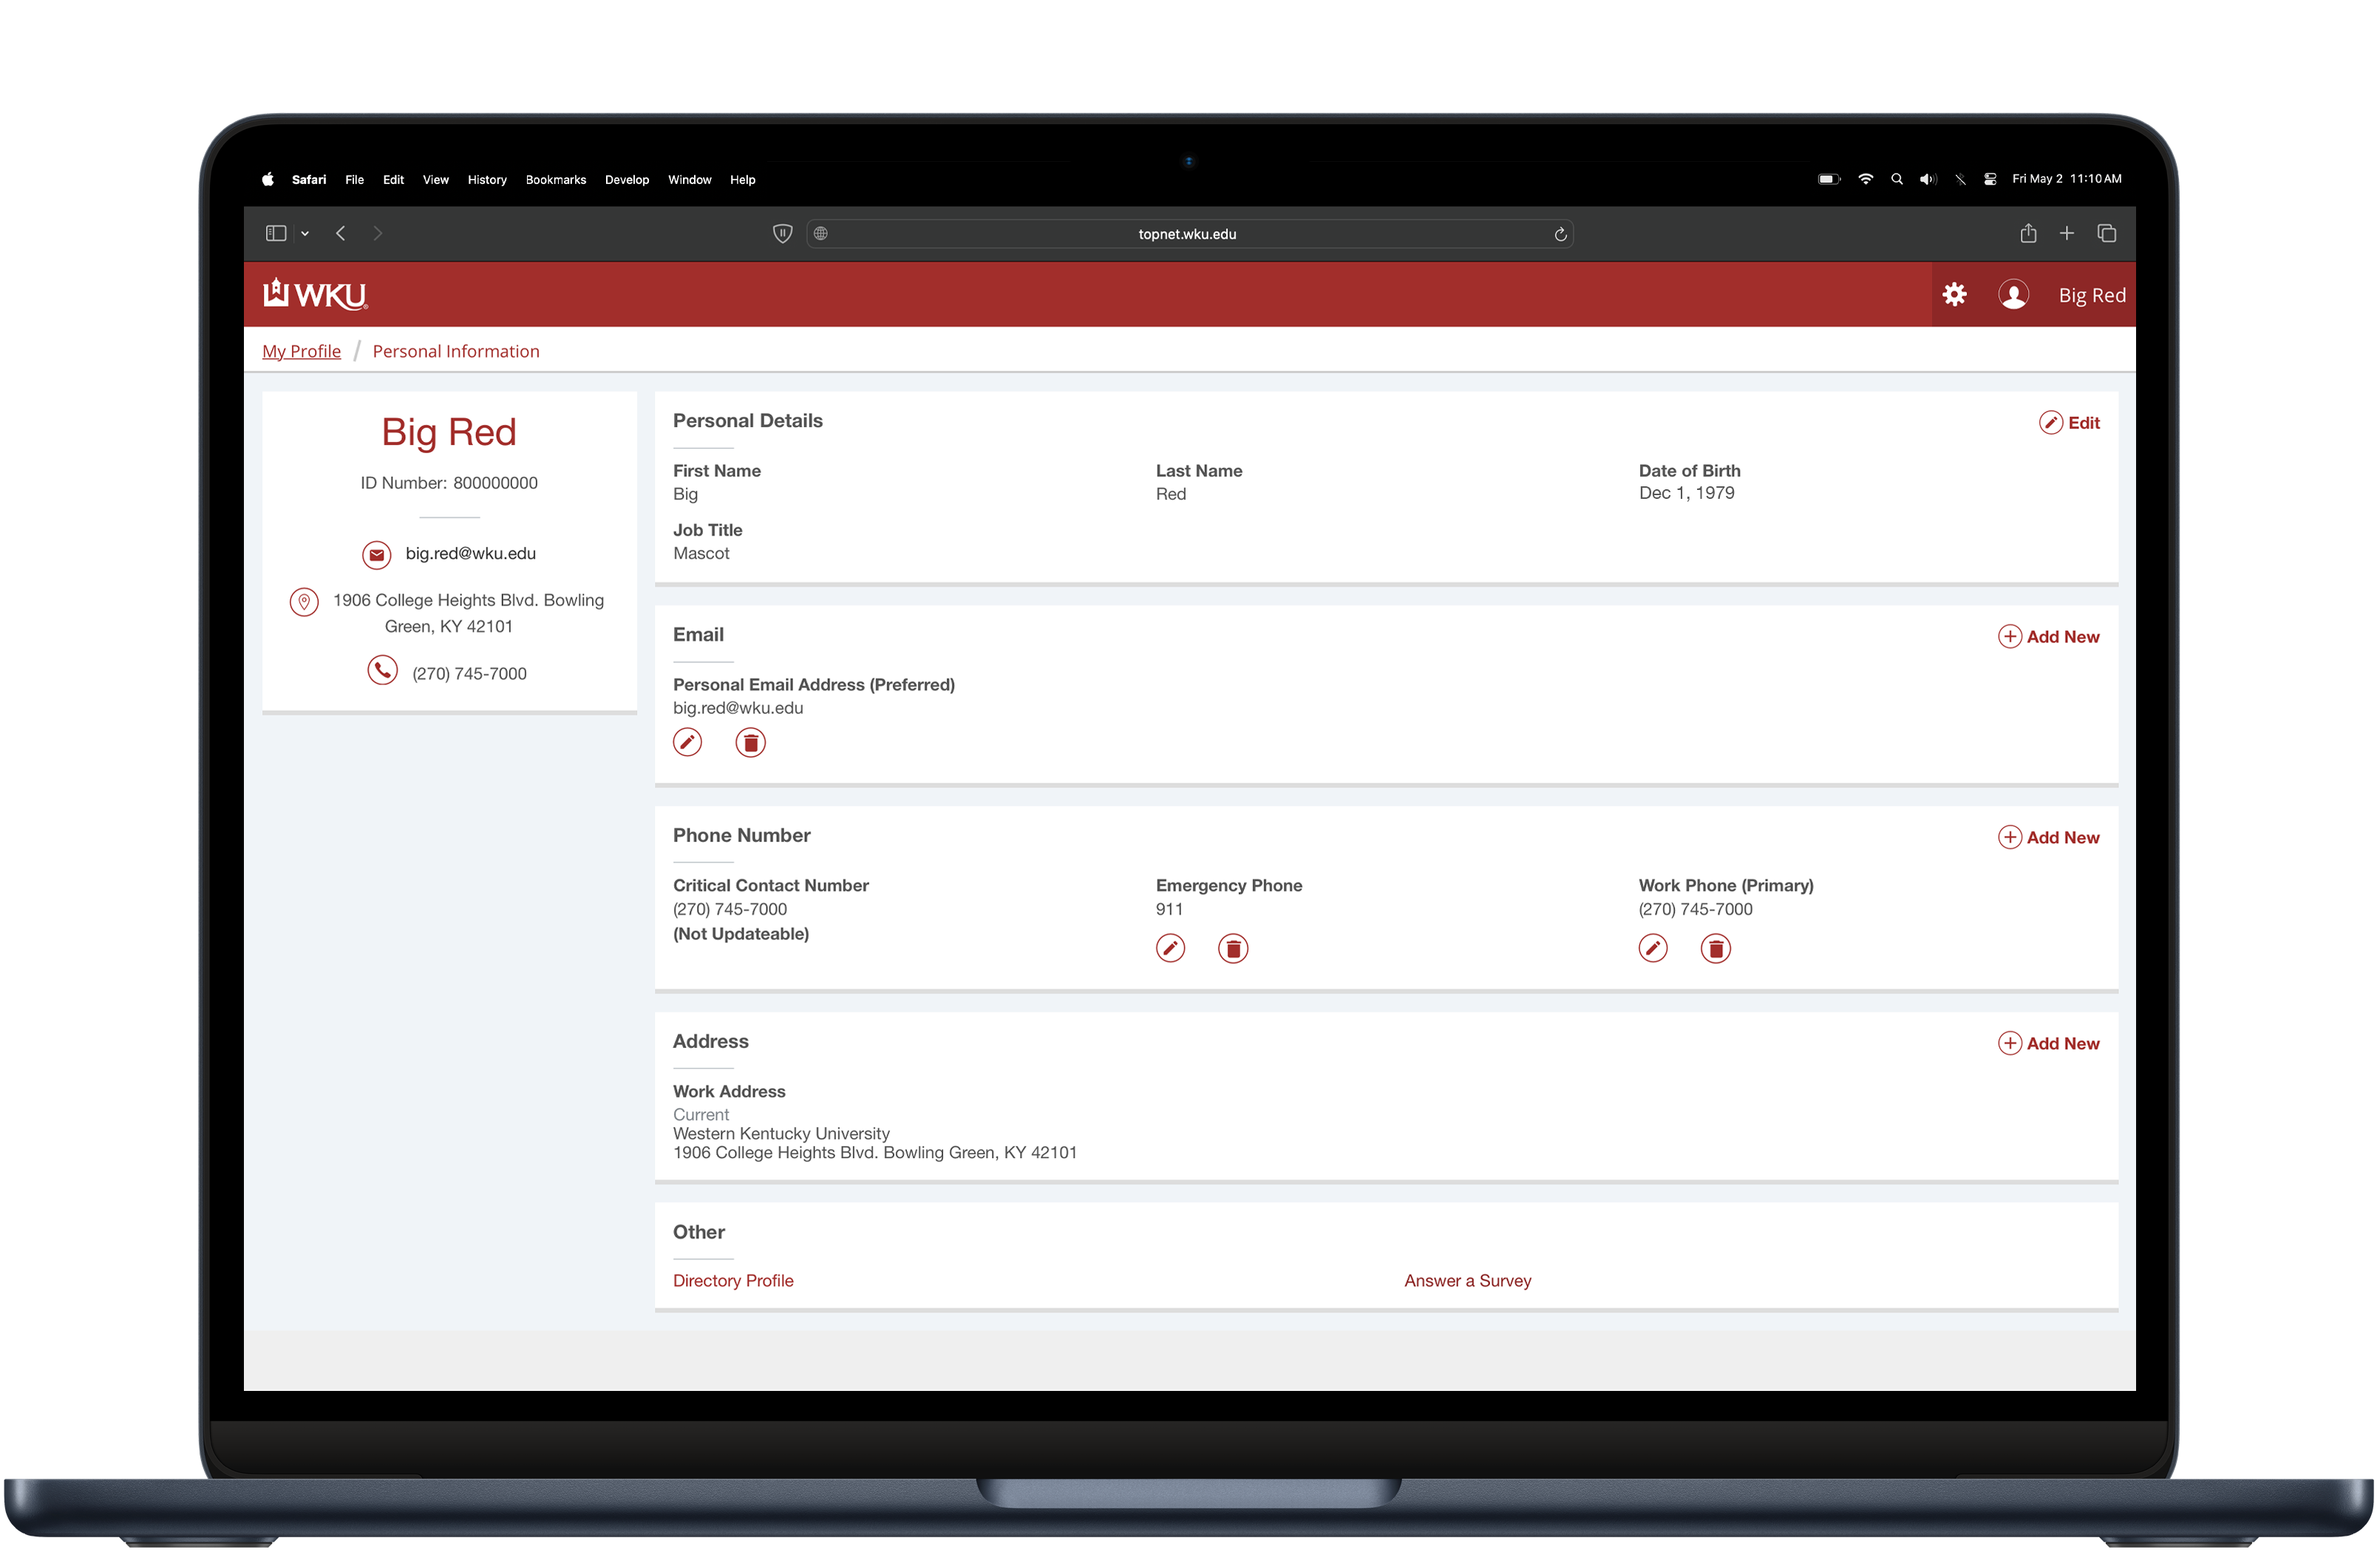
Task: Open the Safari share sheet icon
Action: 2028,233
